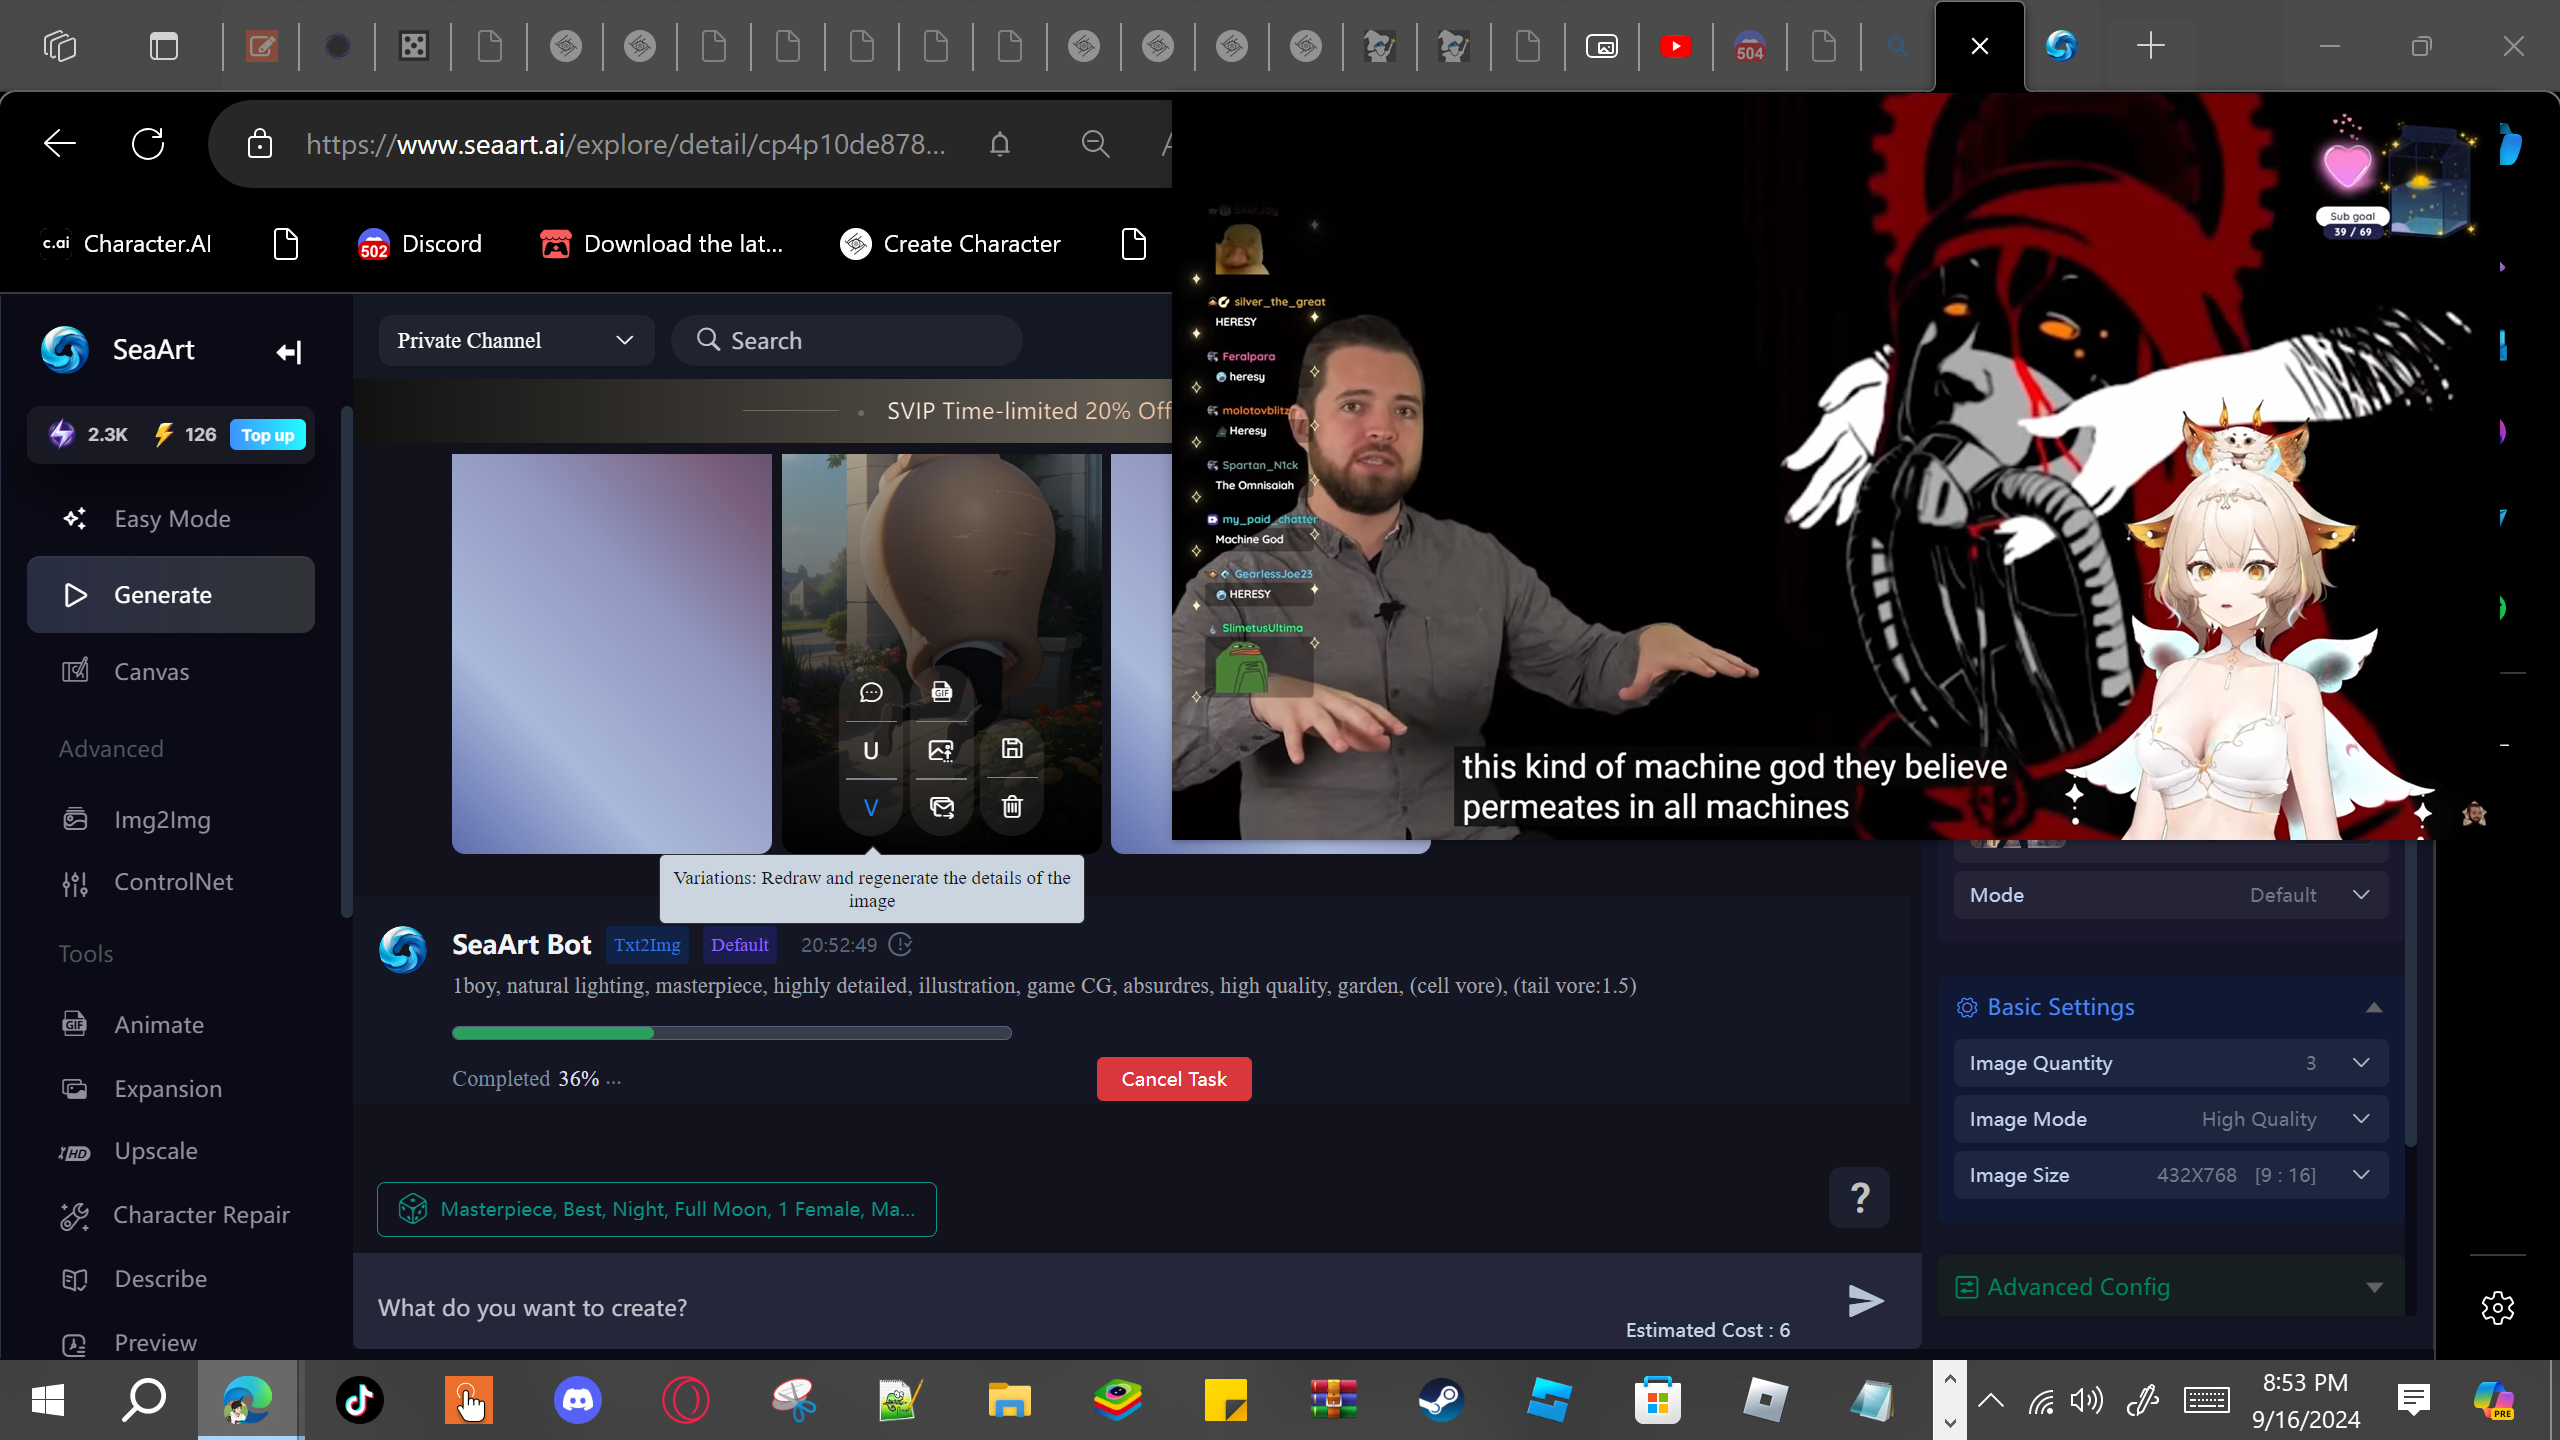Screen dimensions: 2560x1440
Task: Click the notification bell in the address bar
Action: coord(1000,144)
